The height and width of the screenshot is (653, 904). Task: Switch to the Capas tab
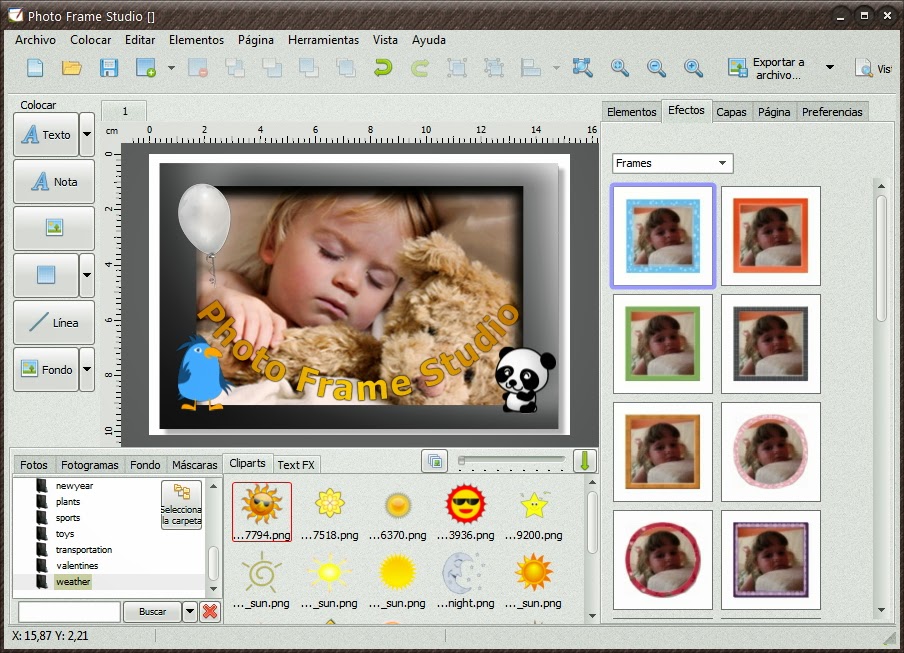click(x=731, y=111)
